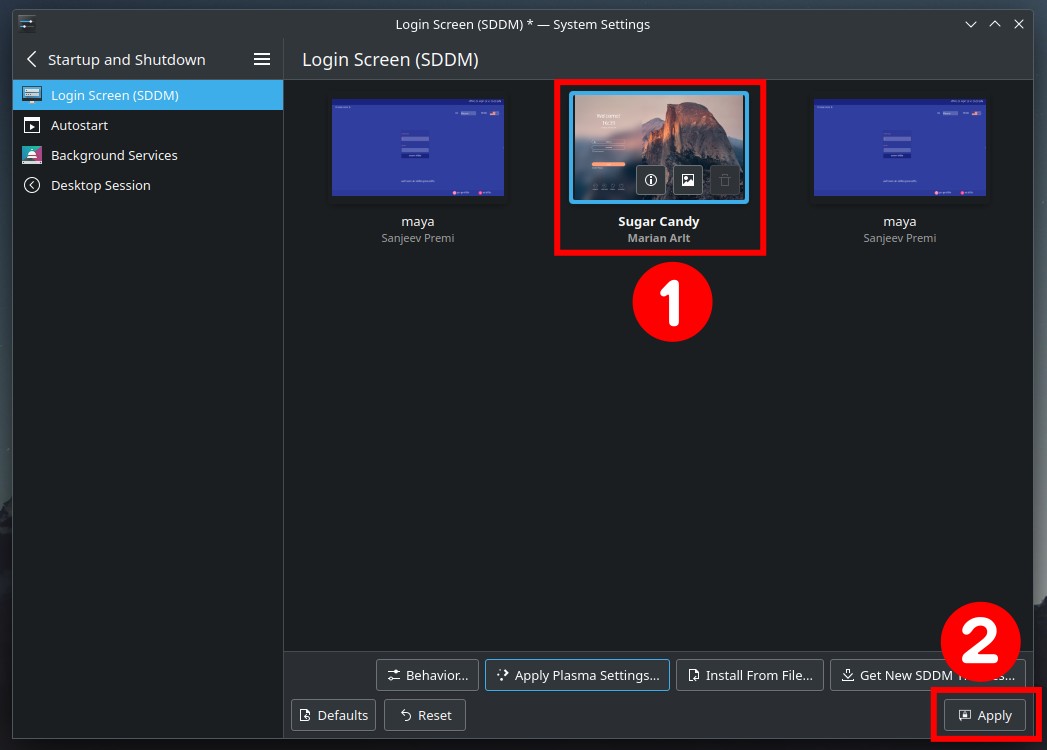Minimize the System Settings window

point(971,24)
